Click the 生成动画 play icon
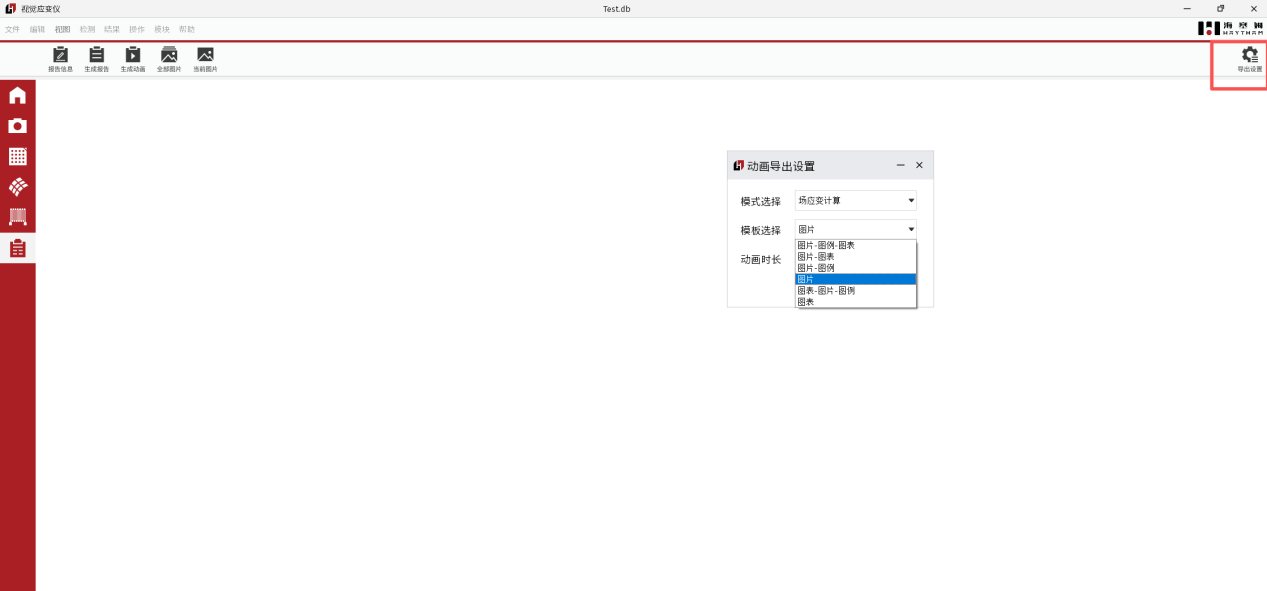1267x591 pixels. point(133,56)
